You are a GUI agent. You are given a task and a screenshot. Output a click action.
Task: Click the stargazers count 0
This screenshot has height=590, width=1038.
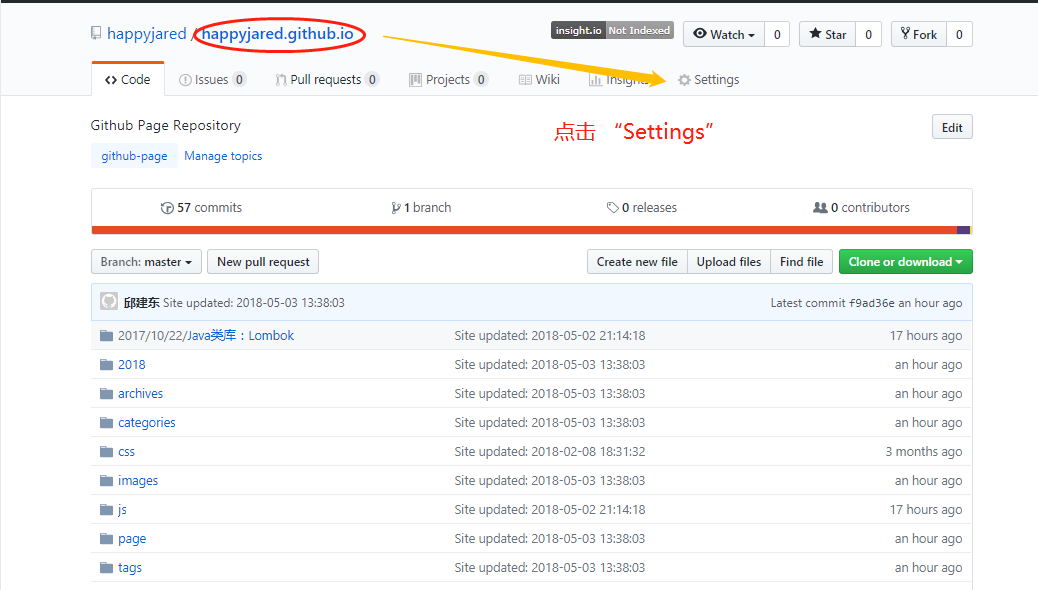click(869, 34)
